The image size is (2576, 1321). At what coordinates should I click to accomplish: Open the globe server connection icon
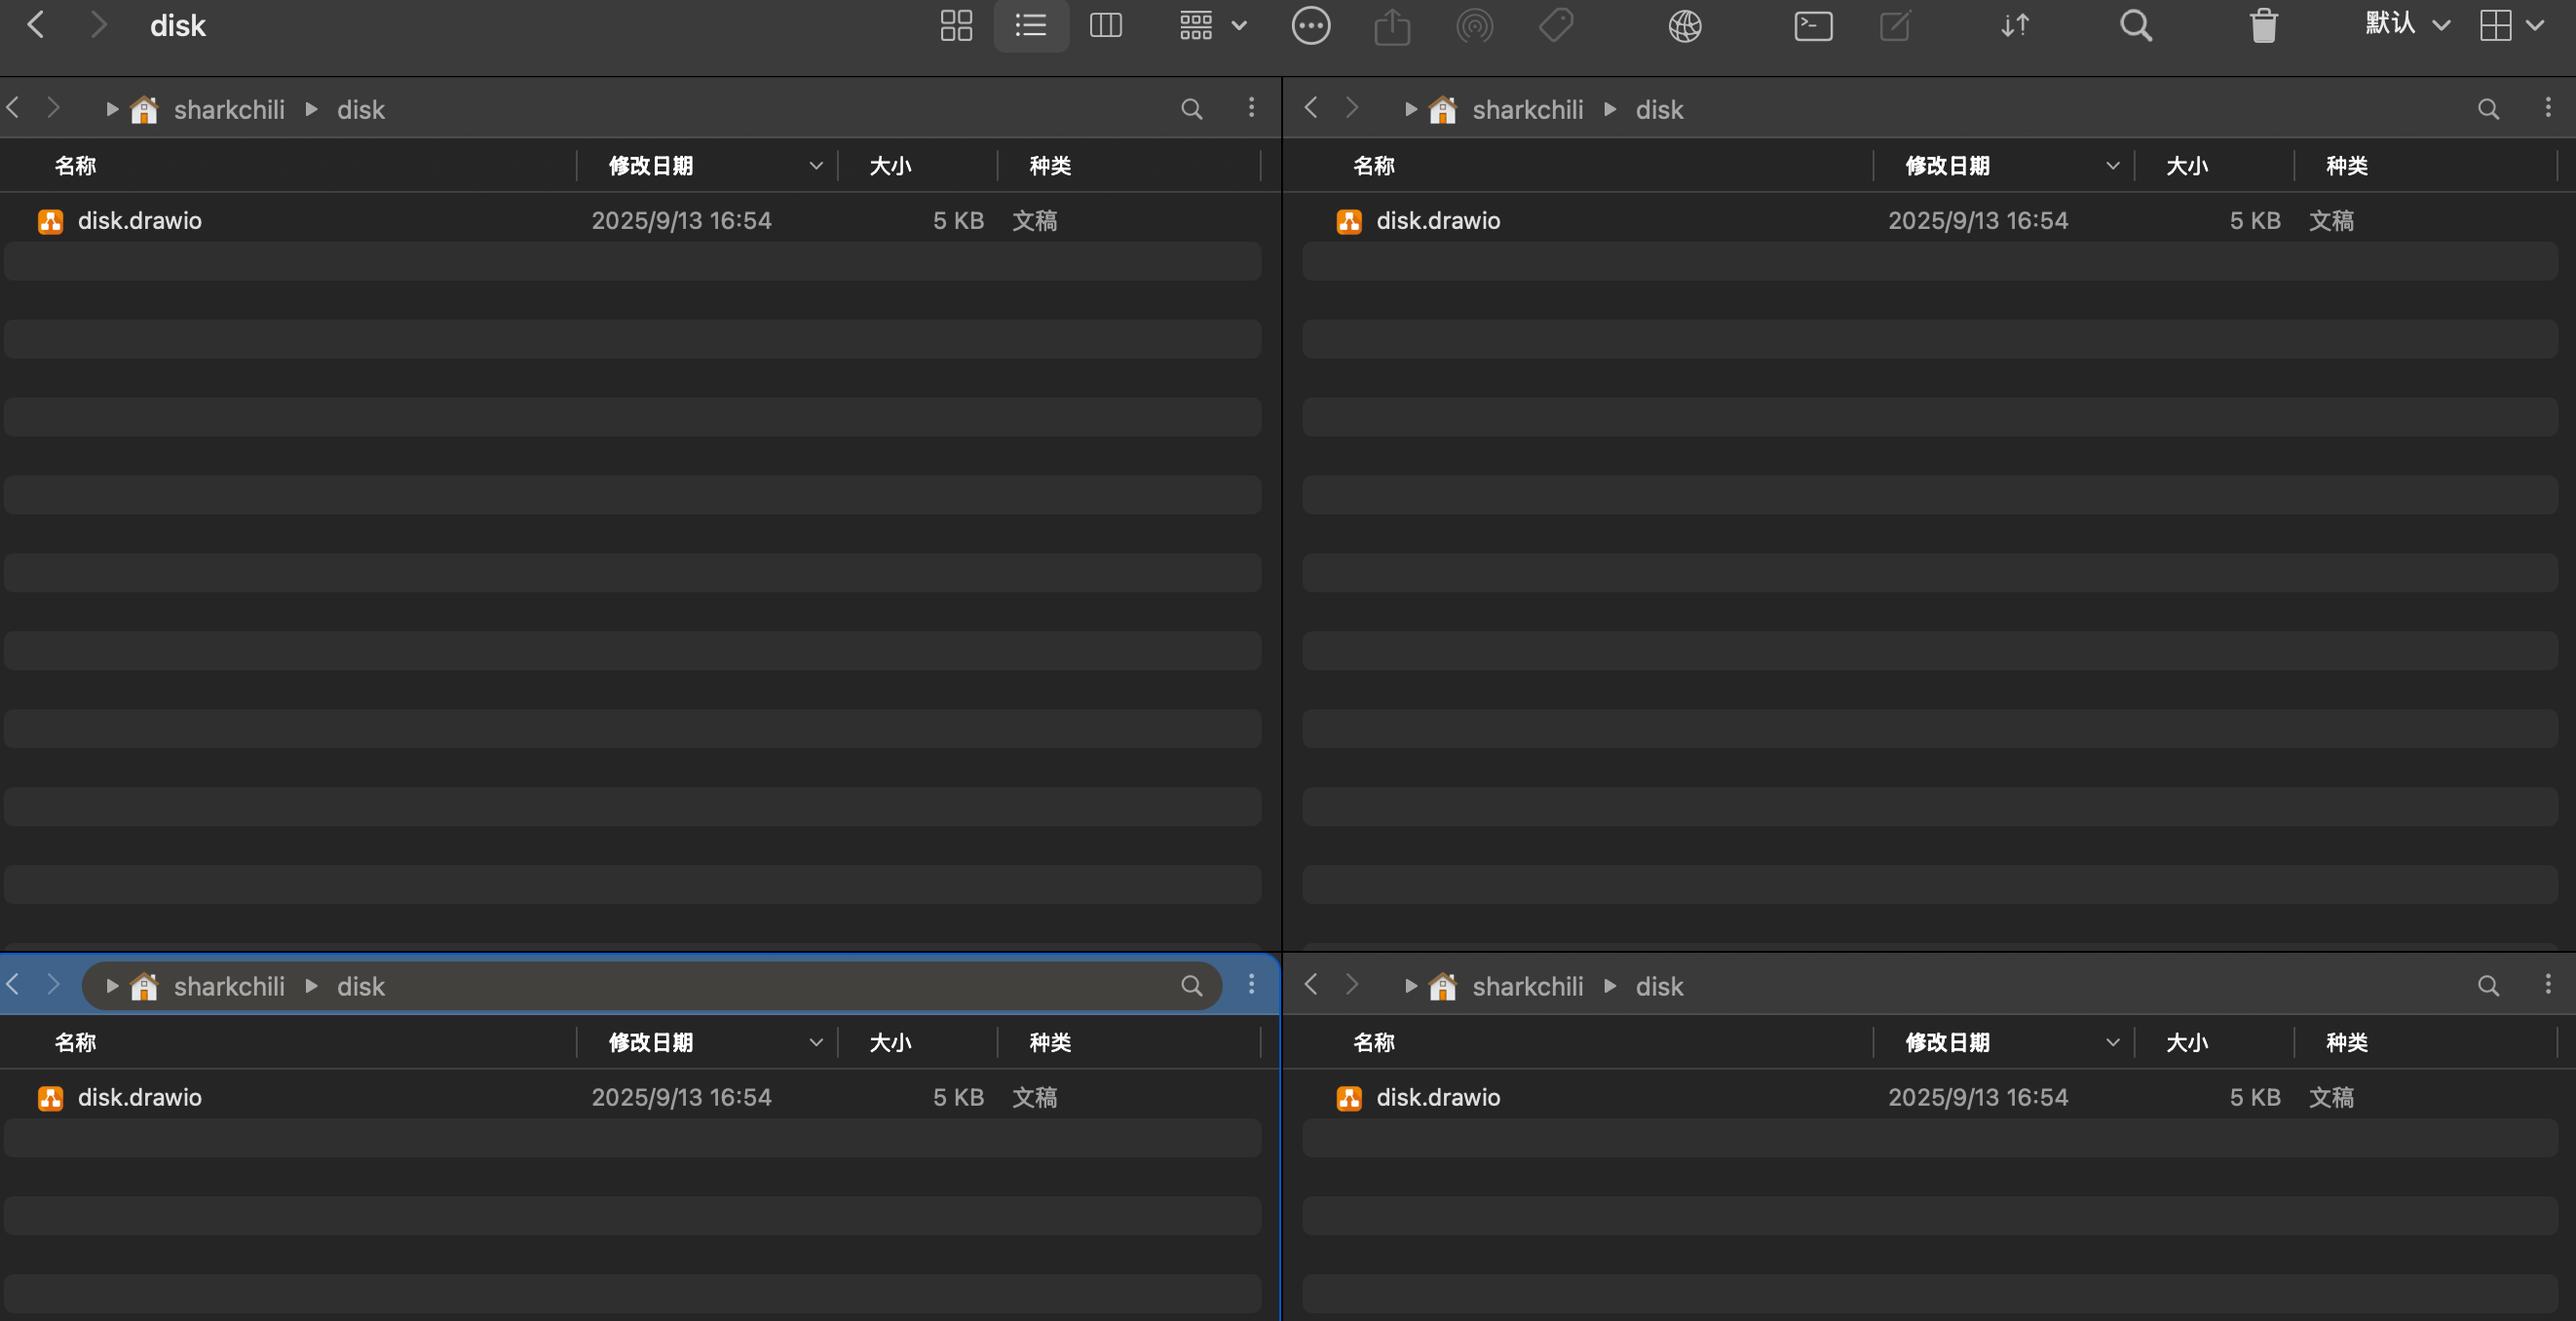click(1685, 26)
